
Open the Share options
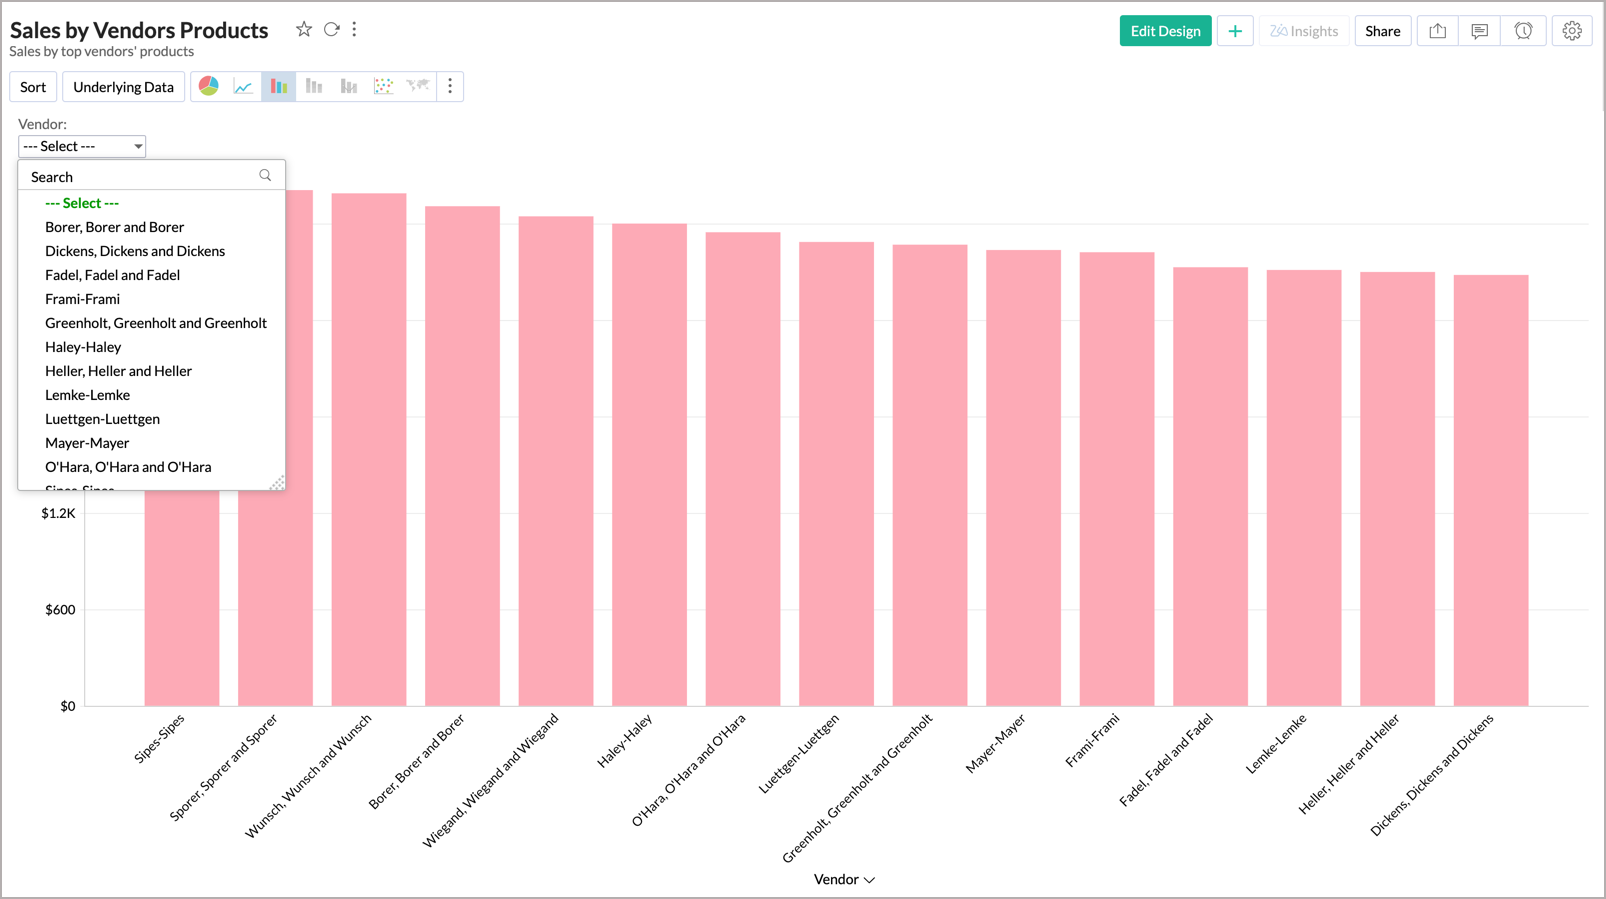pyautogui.click(x=1383, y=31)
